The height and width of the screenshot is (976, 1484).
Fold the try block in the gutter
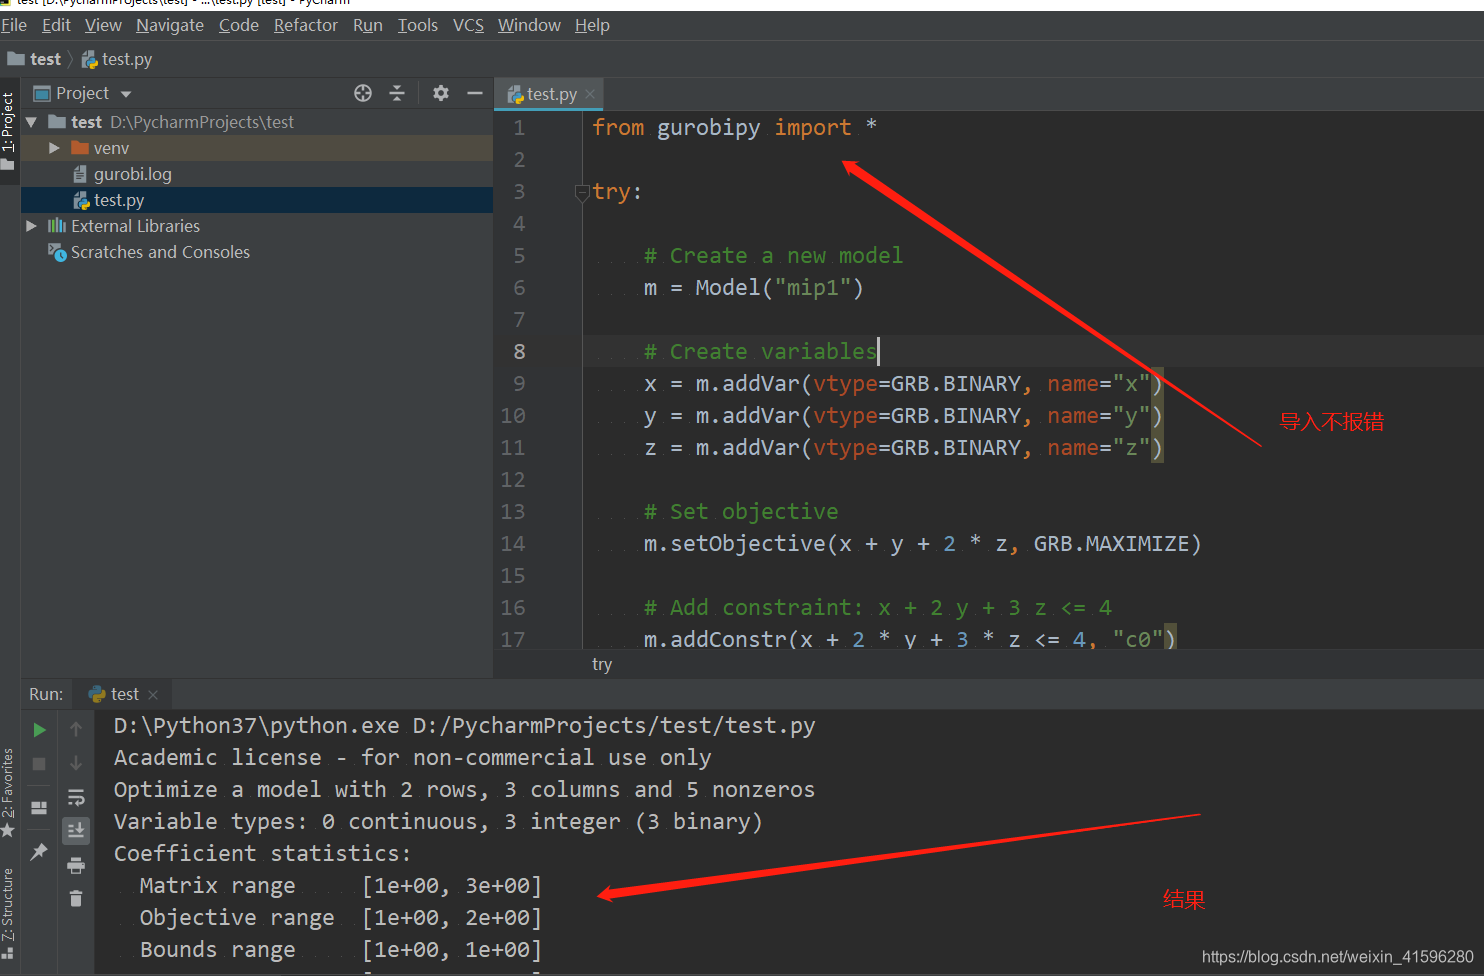click(582, 193)
